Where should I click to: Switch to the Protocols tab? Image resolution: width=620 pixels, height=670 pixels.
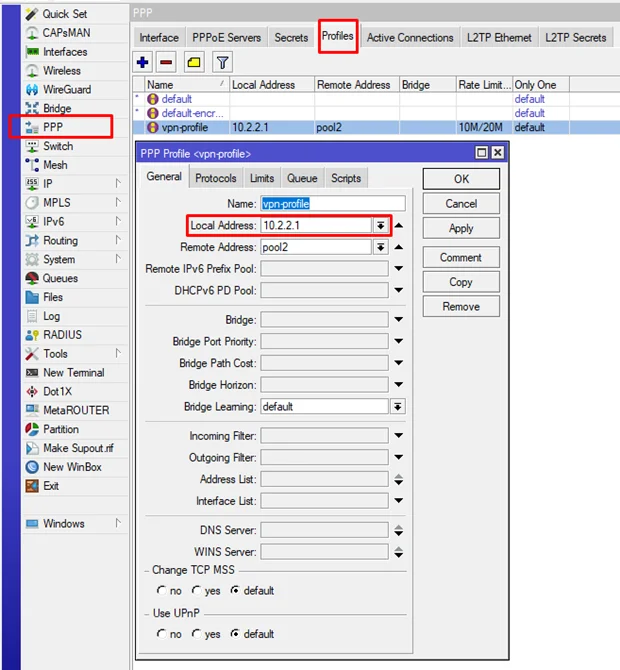[216, 178]
